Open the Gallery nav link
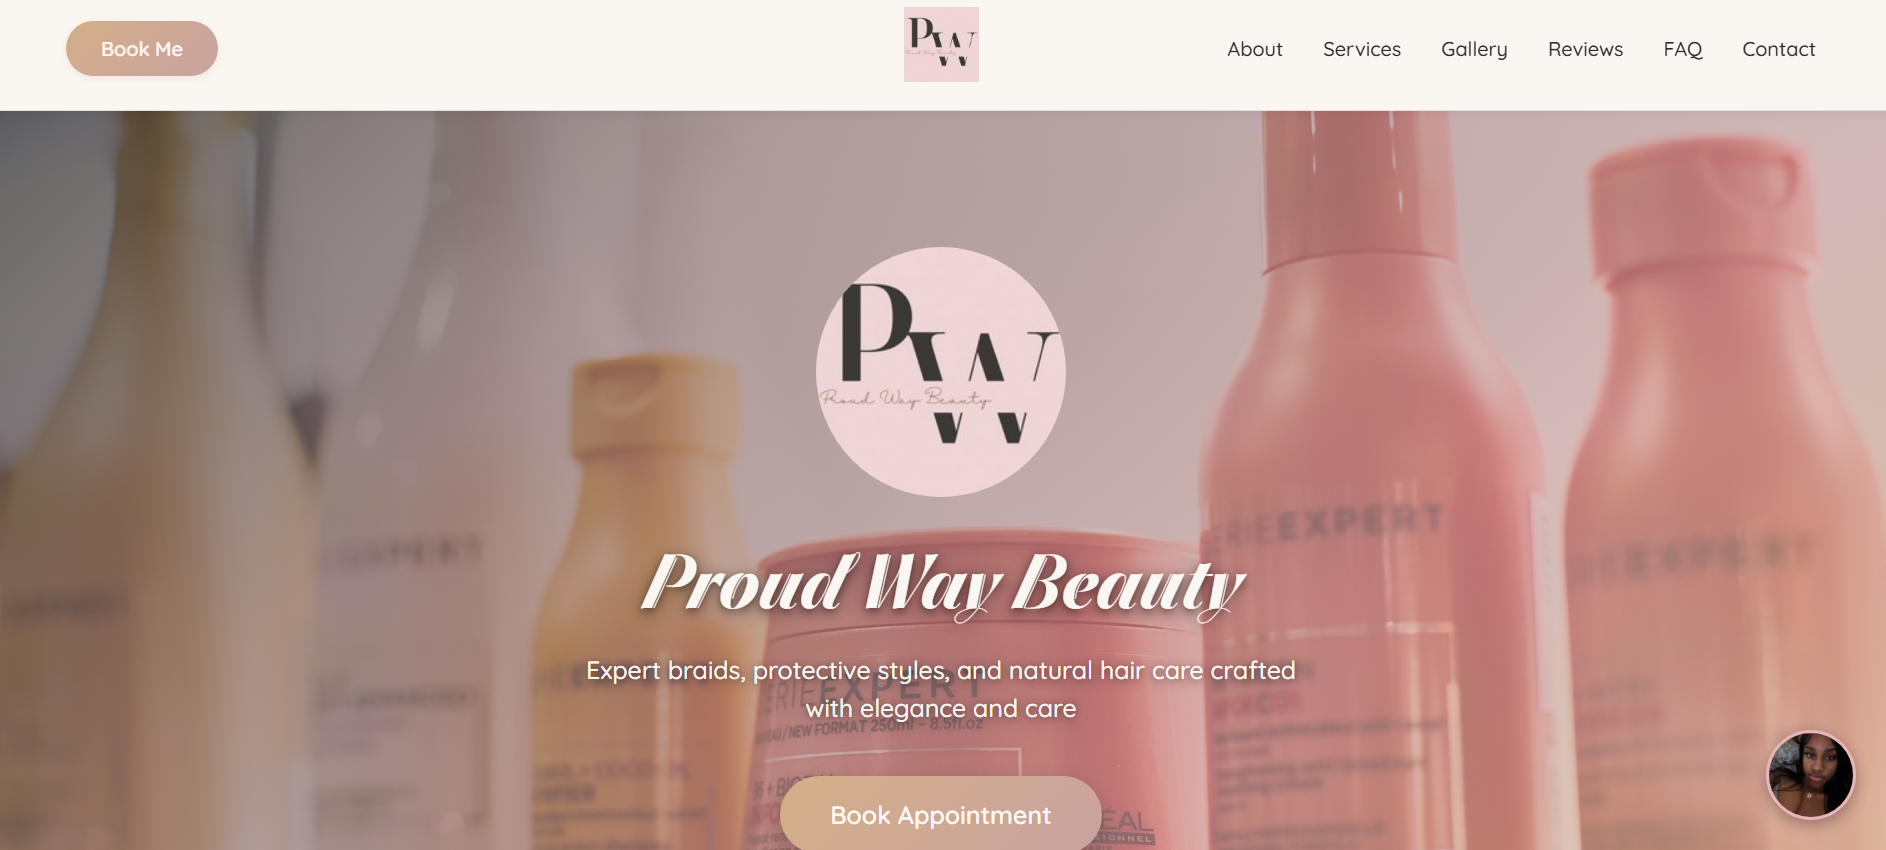Screen dimensions: 1886x850 [x=1474, y=49]
